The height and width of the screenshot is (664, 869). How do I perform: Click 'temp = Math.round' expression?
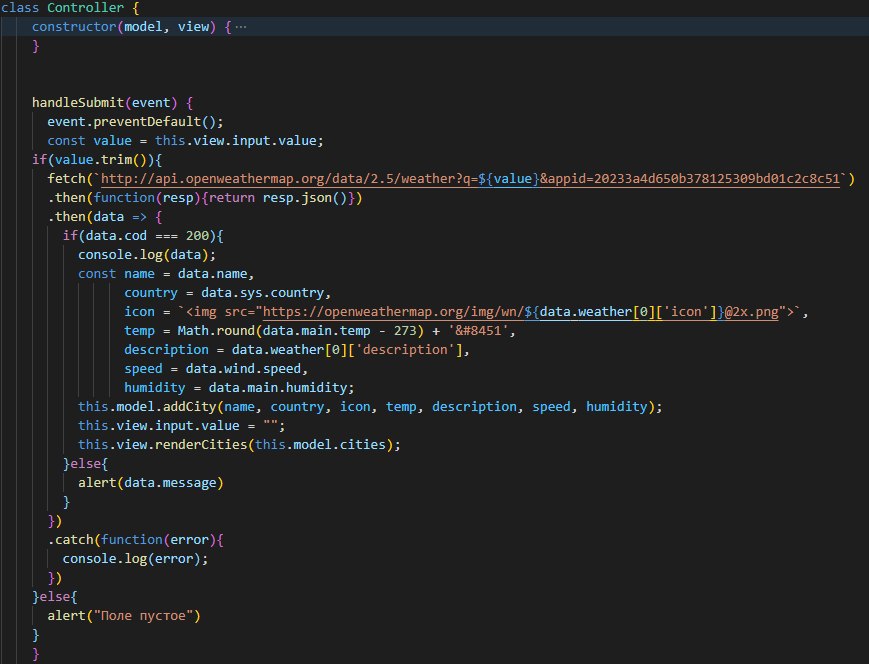[x=189, y=331]
